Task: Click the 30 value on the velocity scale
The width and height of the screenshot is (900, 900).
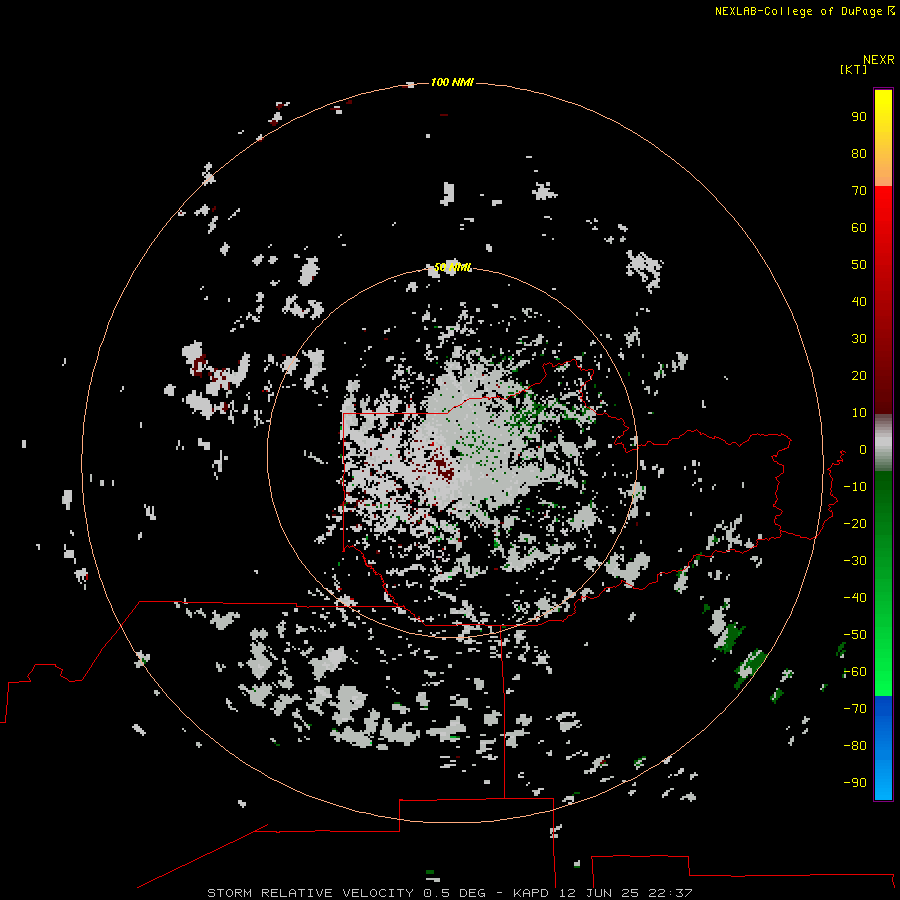Action: [859, 339]
